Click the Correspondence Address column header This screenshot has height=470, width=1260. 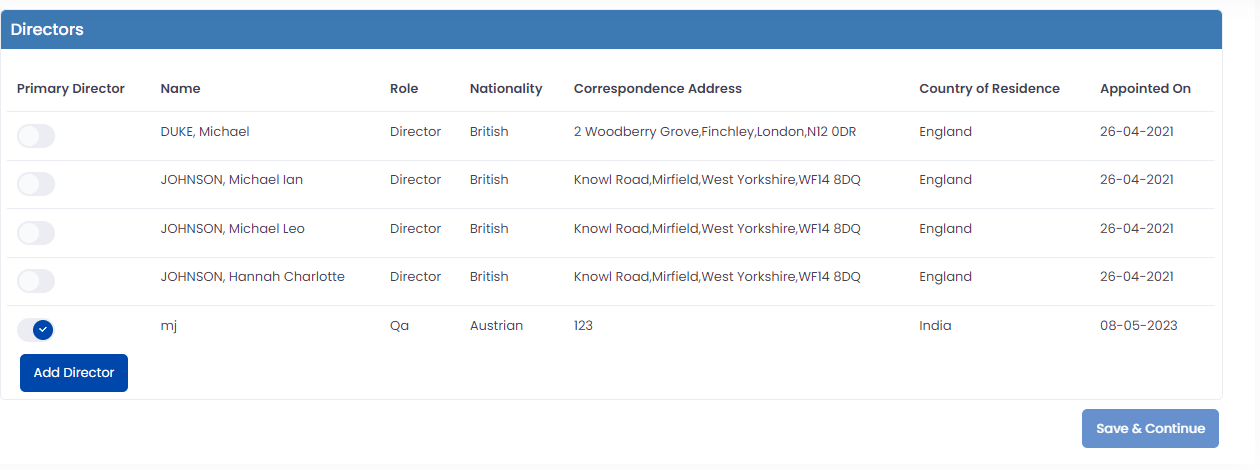pos(658,89)
